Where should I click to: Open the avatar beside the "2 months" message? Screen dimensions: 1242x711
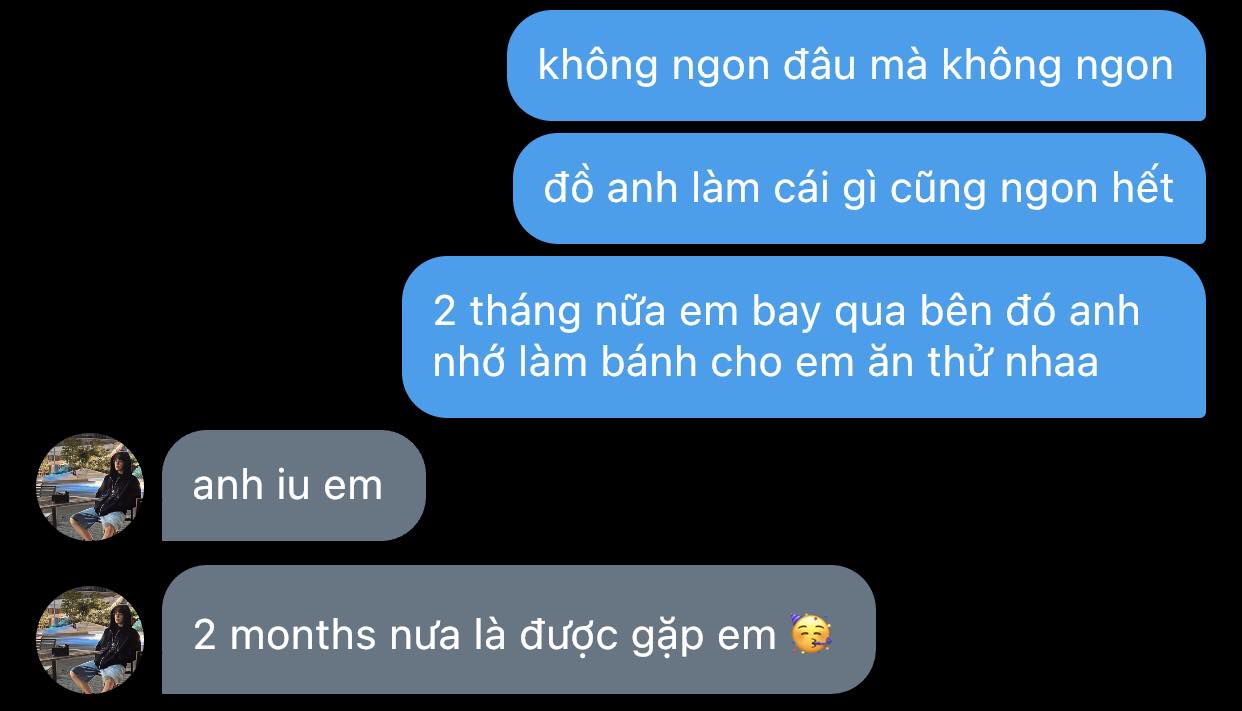pyautogui.click(x=90, y=640)
